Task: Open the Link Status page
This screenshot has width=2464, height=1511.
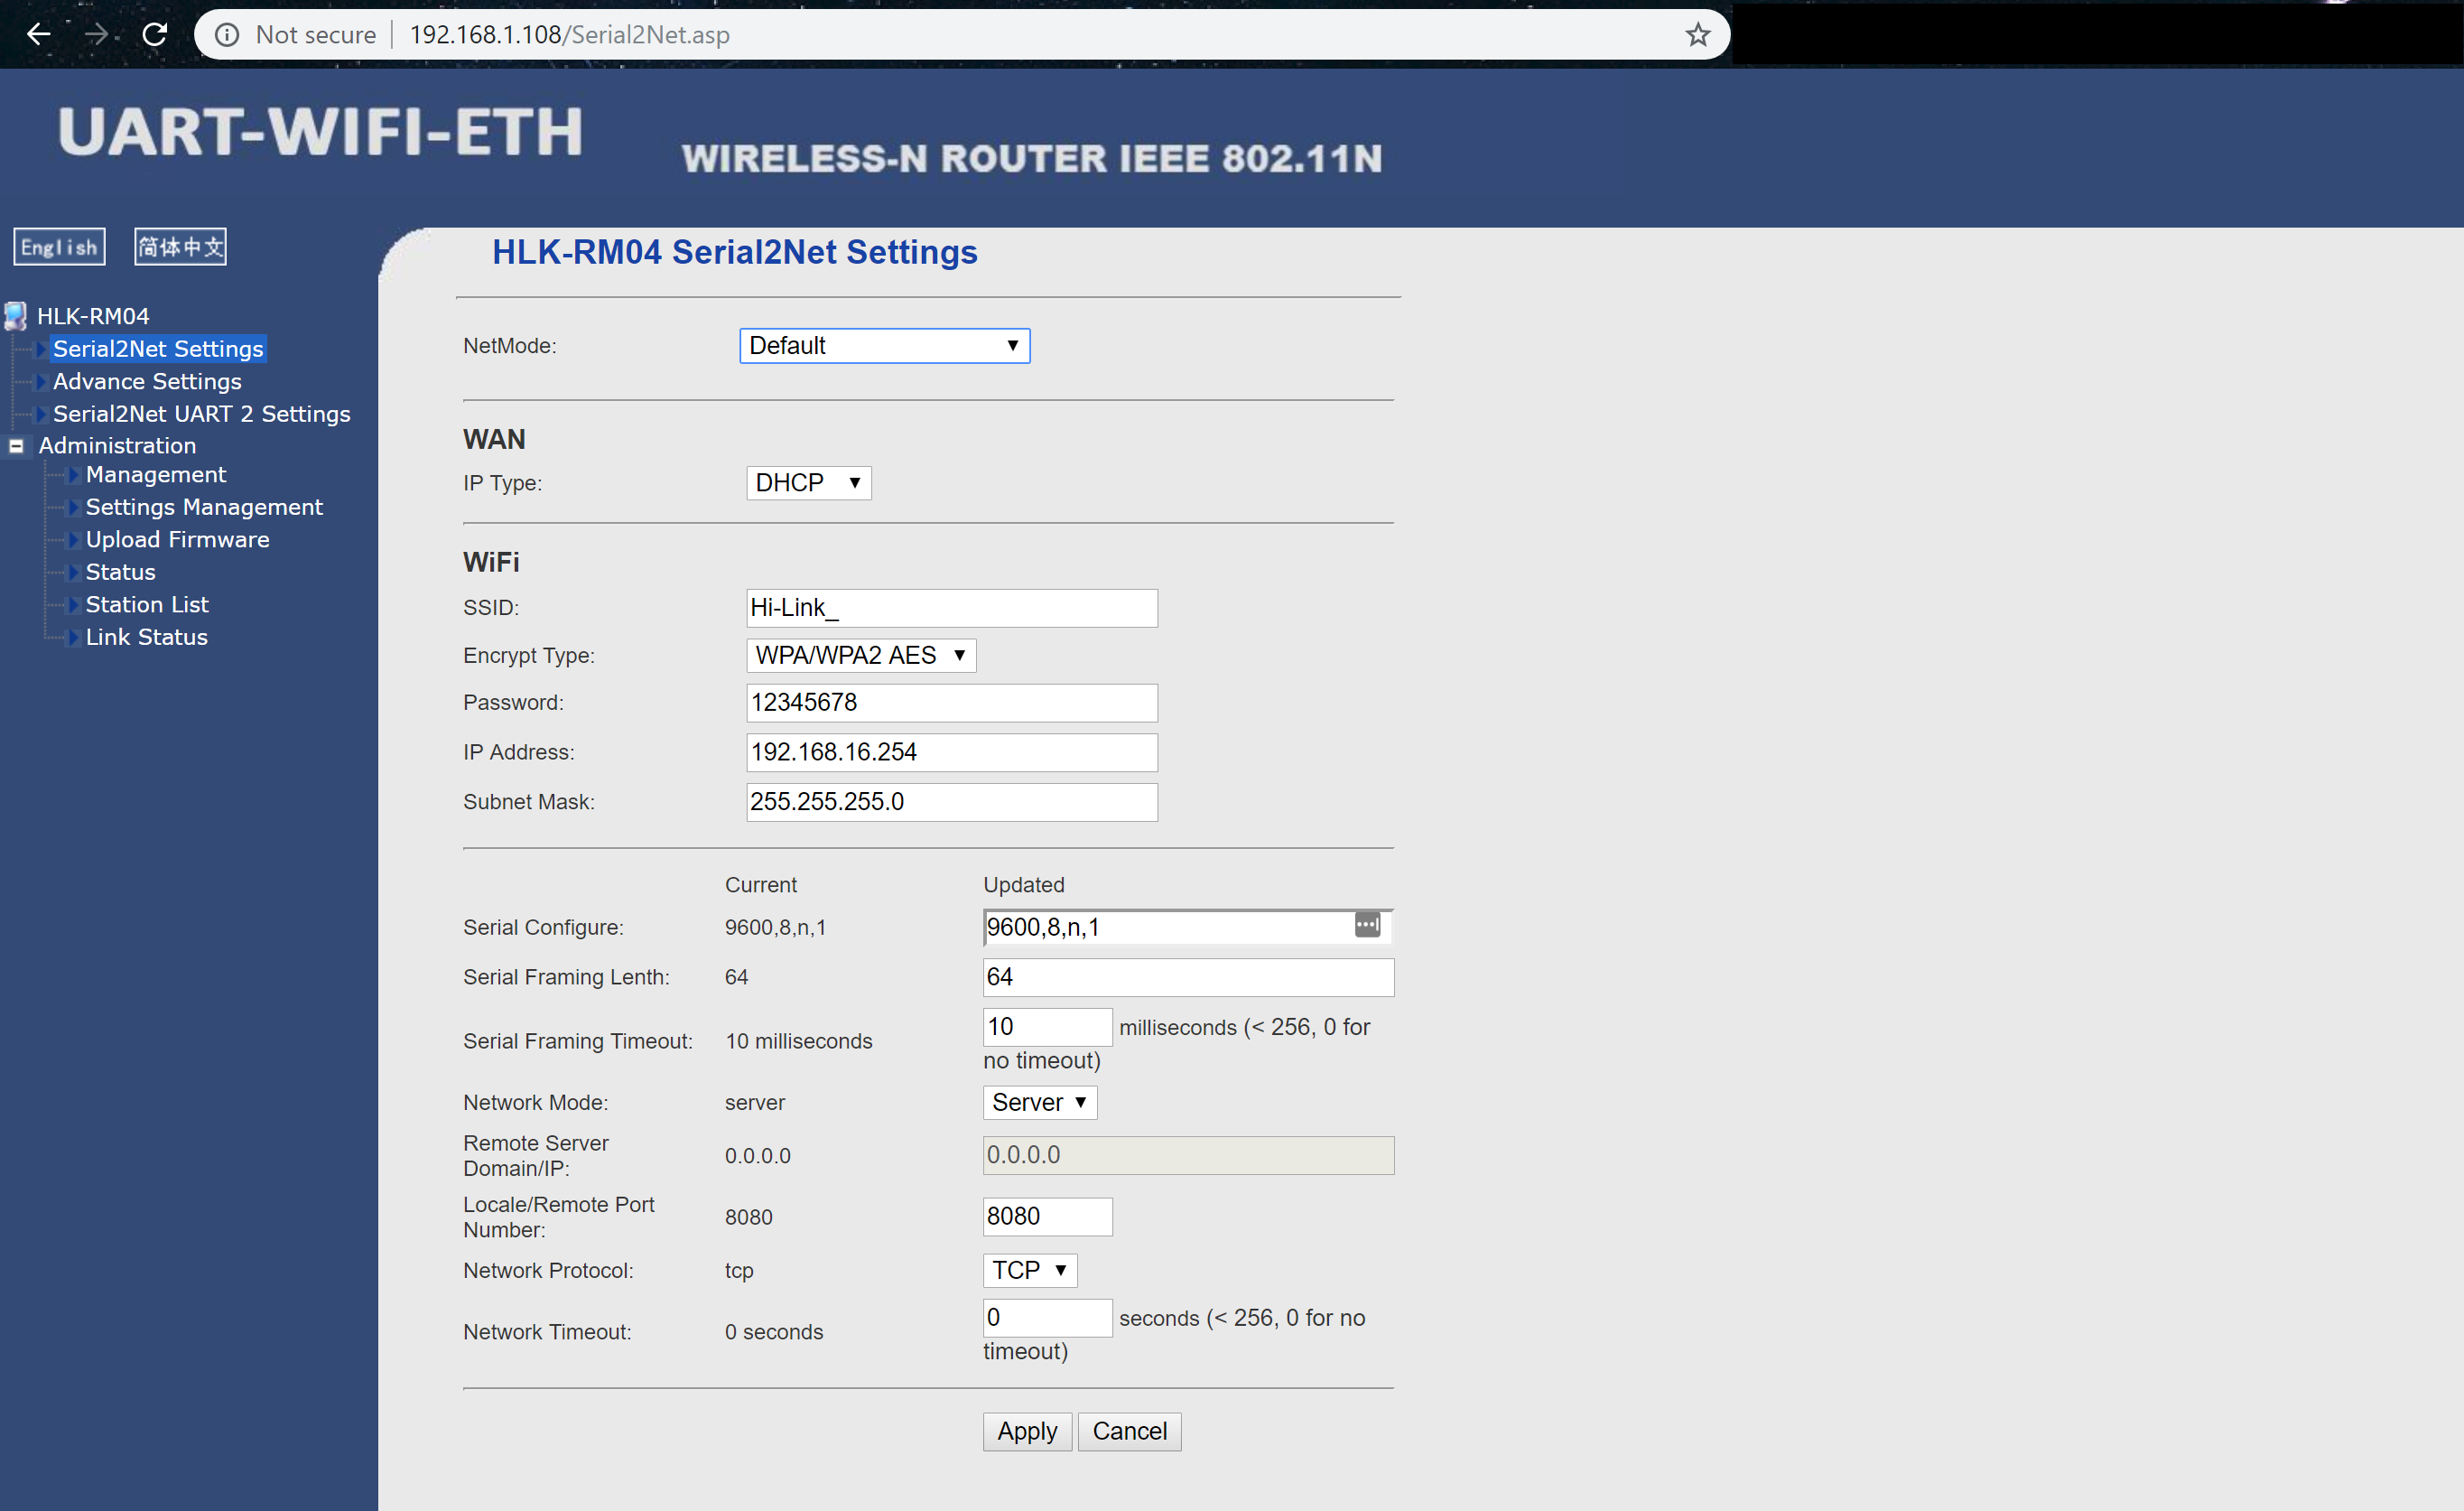Action: point(146,637)
